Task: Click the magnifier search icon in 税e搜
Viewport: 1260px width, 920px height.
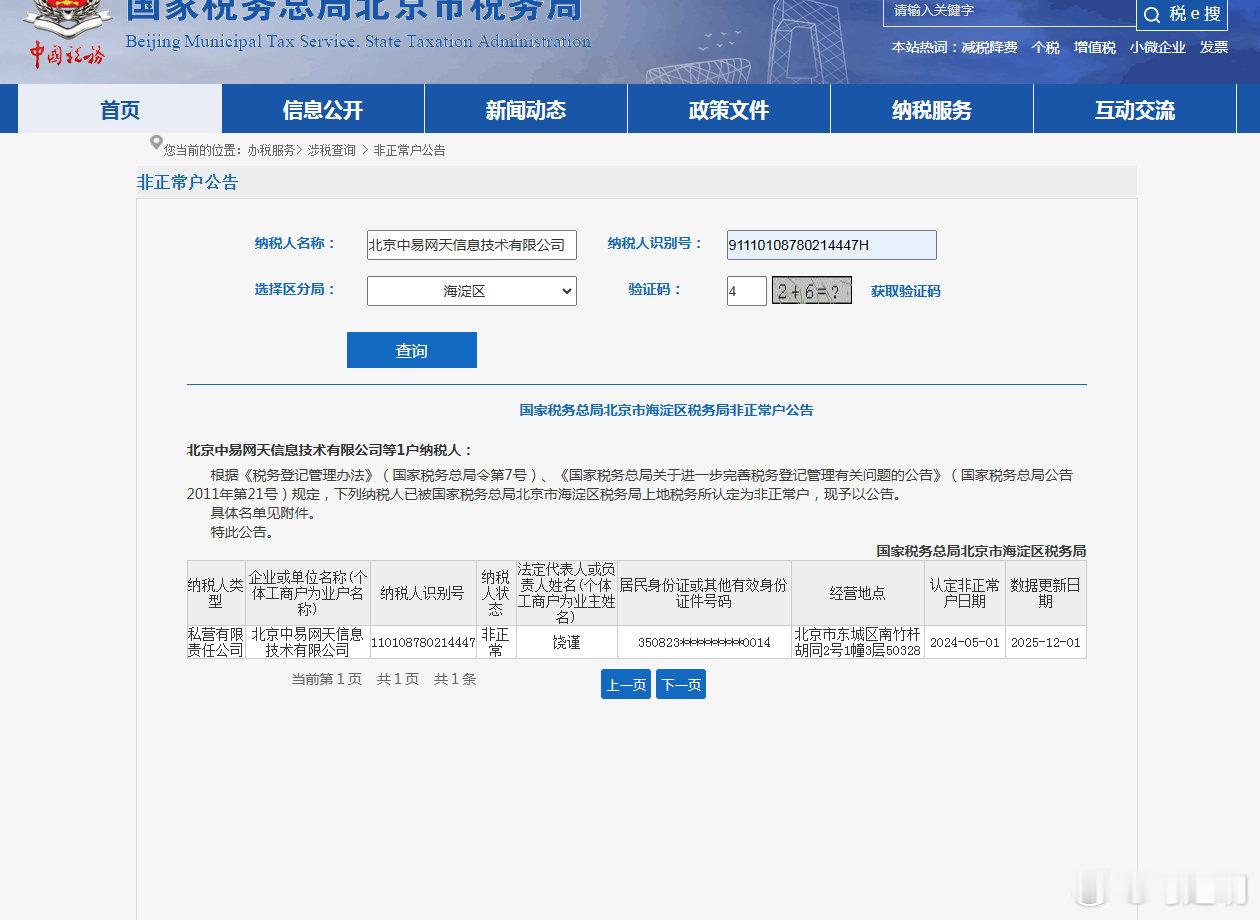Action: [1152, 15]
